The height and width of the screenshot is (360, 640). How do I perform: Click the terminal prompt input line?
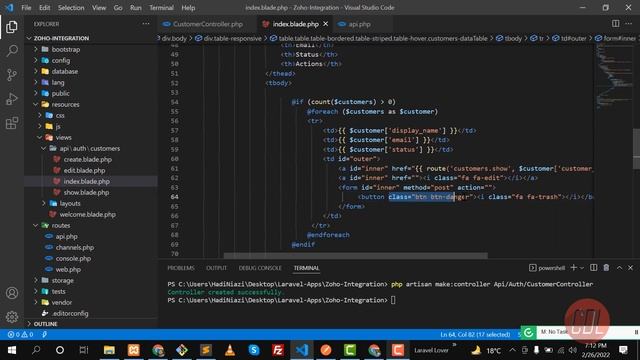coord(282,300)
